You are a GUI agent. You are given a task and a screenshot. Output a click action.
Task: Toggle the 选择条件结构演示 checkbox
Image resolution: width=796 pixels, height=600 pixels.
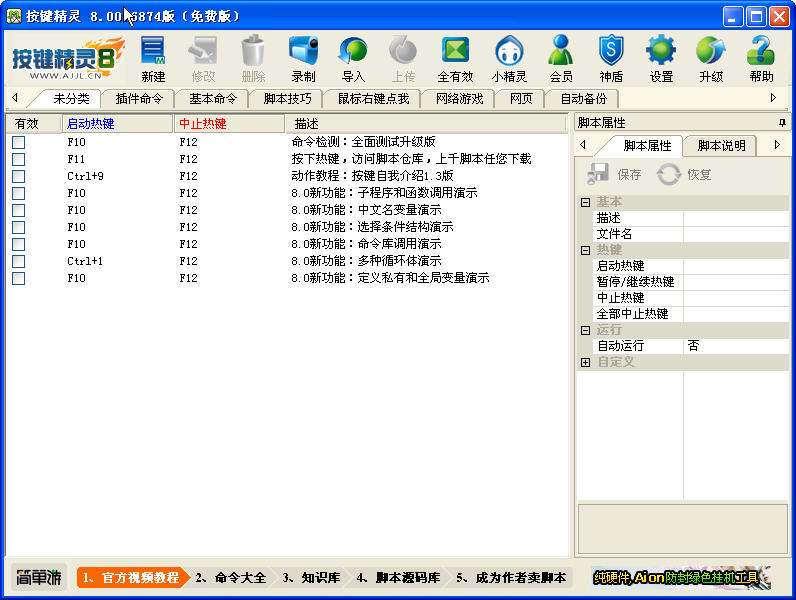[19, 227]
